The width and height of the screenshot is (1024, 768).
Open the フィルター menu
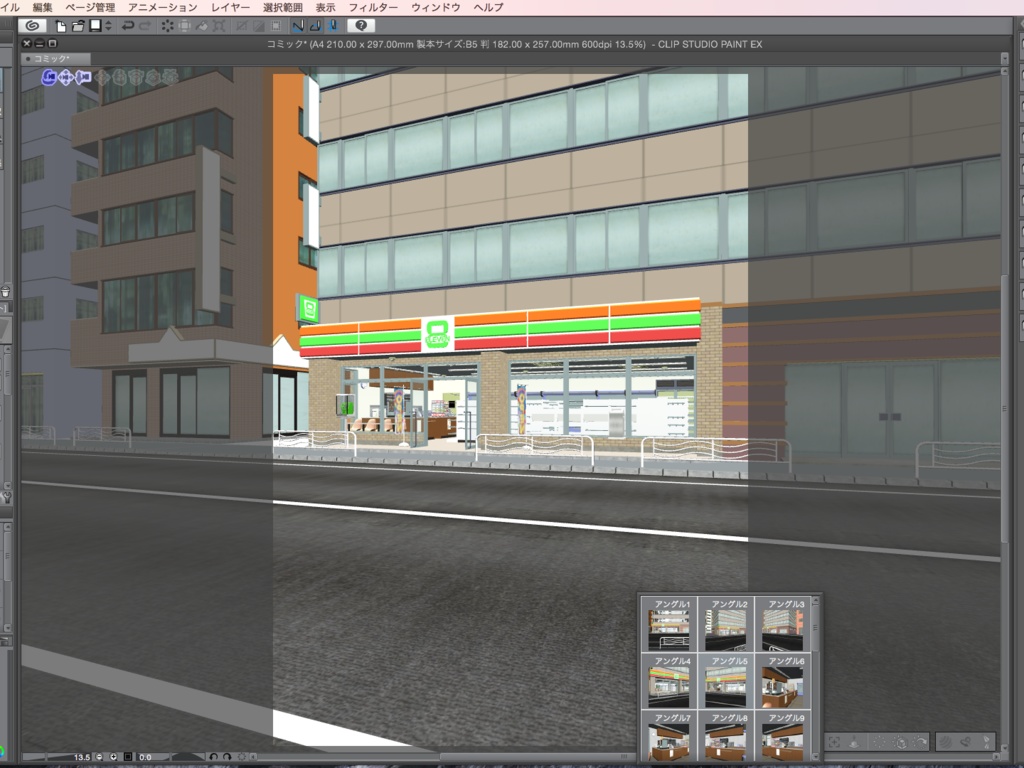(373, 7)
